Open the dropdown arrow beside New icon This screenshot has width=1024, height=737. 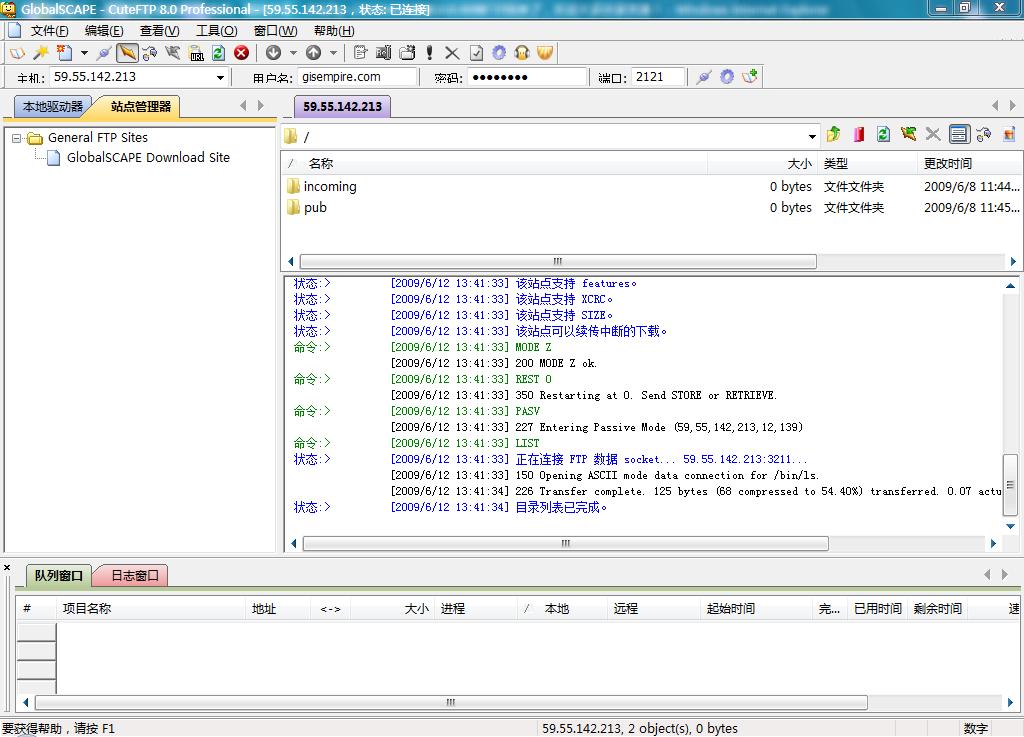[x=84, y=53]
